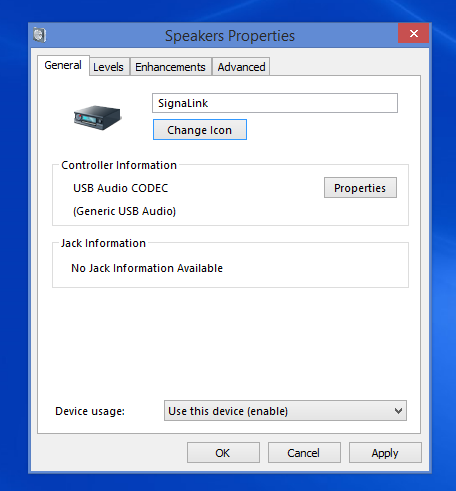
Task: Open the Levels tab
Action: [x=108, y=67]
